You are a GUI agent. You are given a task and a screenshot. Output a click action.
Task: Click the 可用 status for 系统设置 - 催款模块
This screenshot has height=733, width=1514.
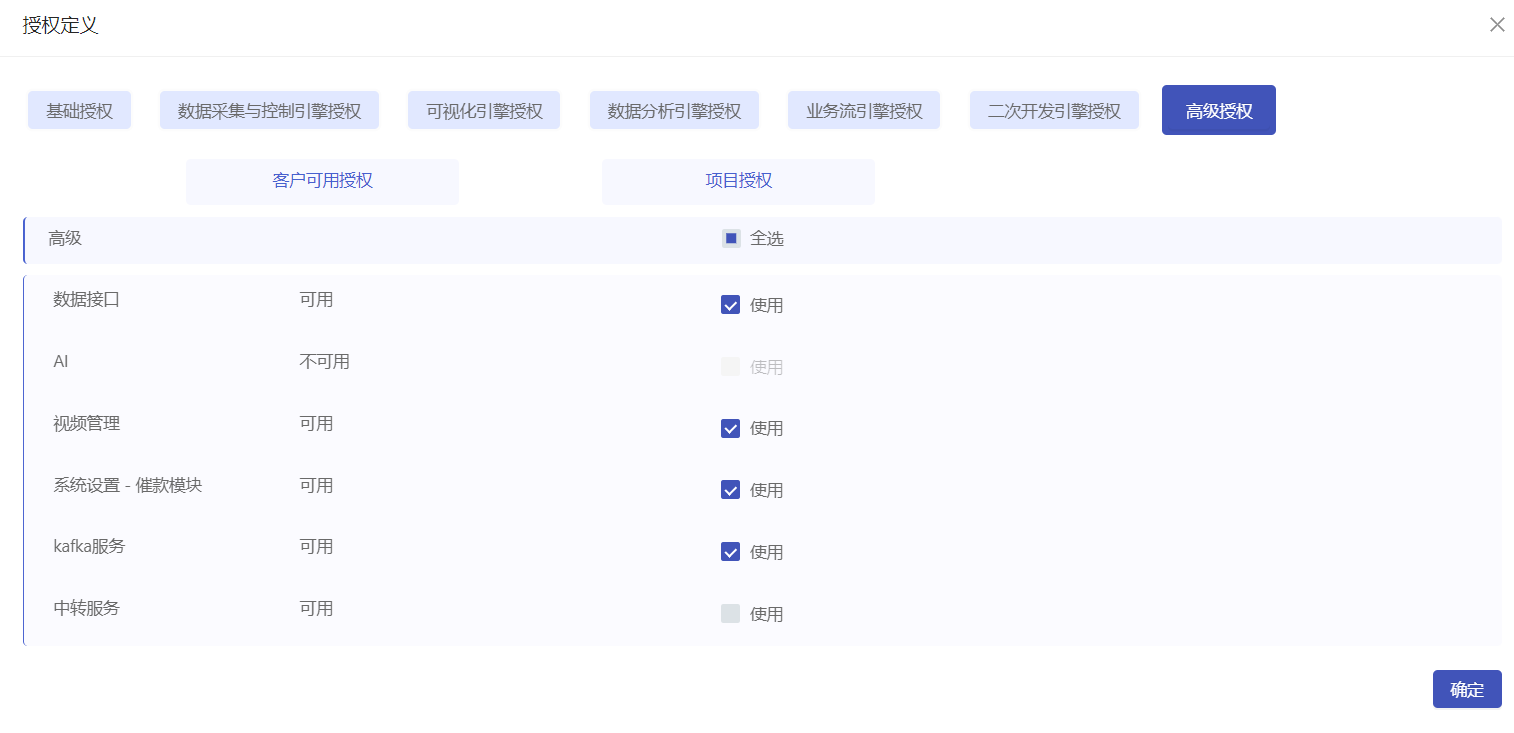(x=316, y=485)
